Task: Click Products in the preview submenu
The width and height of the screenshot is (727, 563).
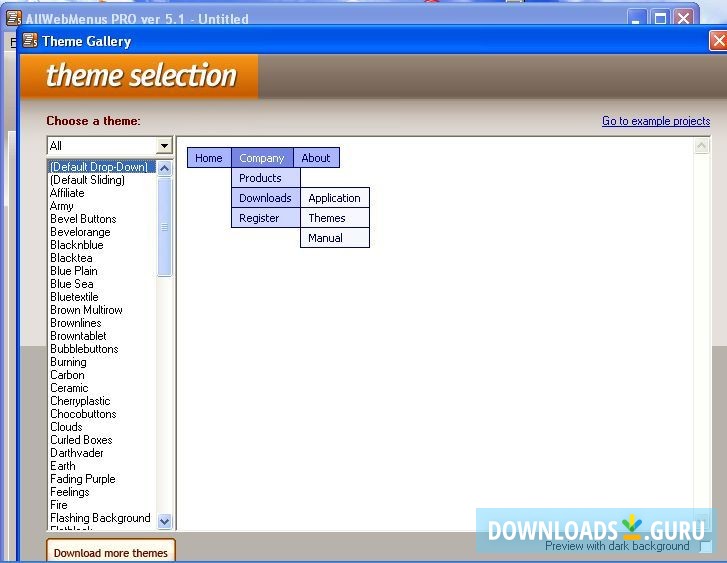Action: click(266, 178)
